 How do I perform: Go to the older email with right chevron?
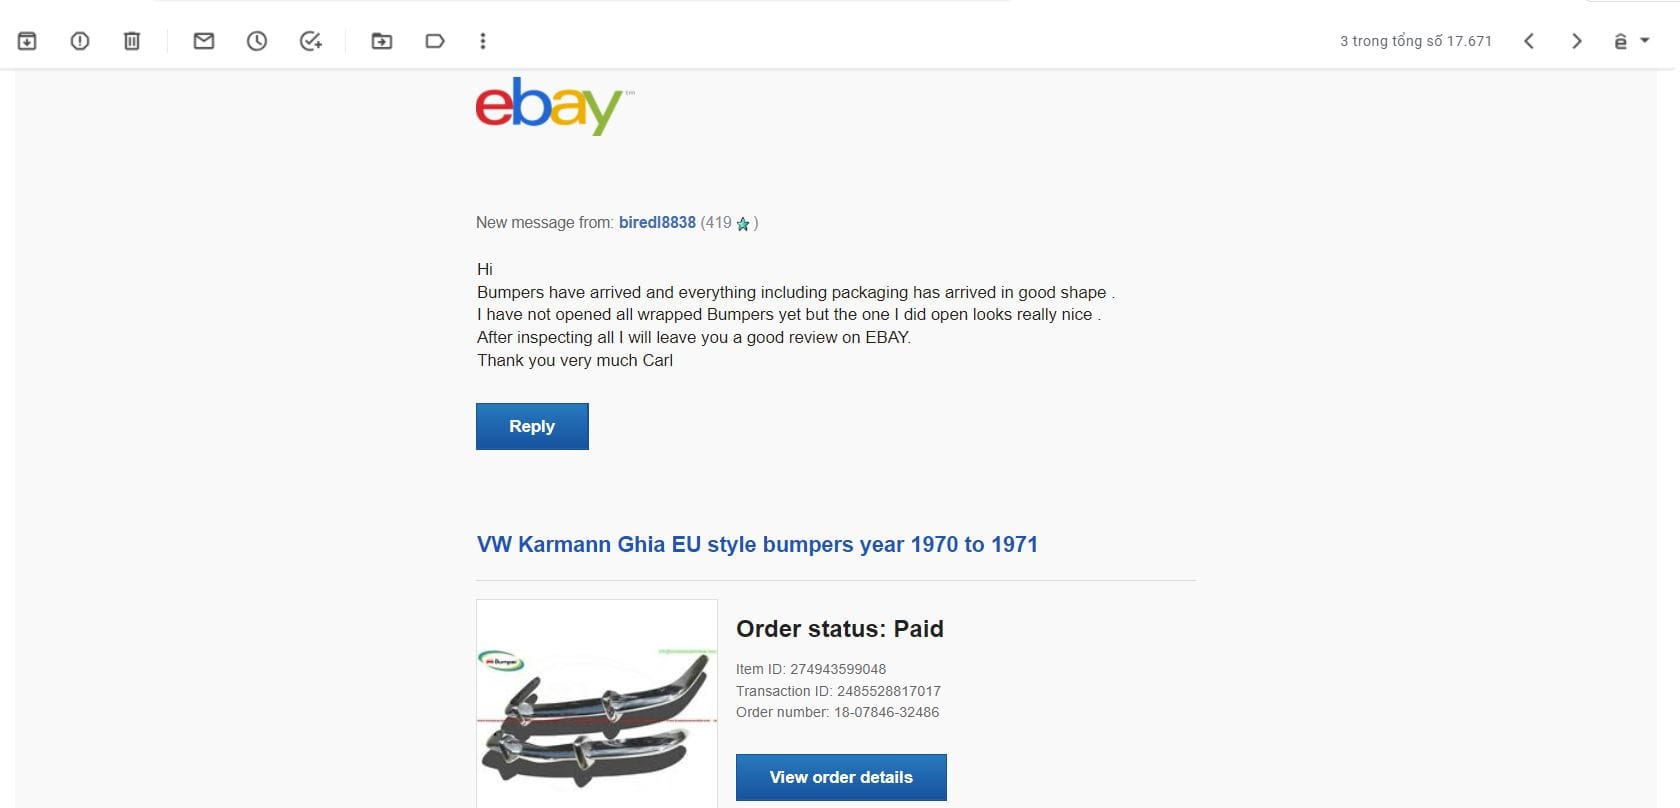1577,41
